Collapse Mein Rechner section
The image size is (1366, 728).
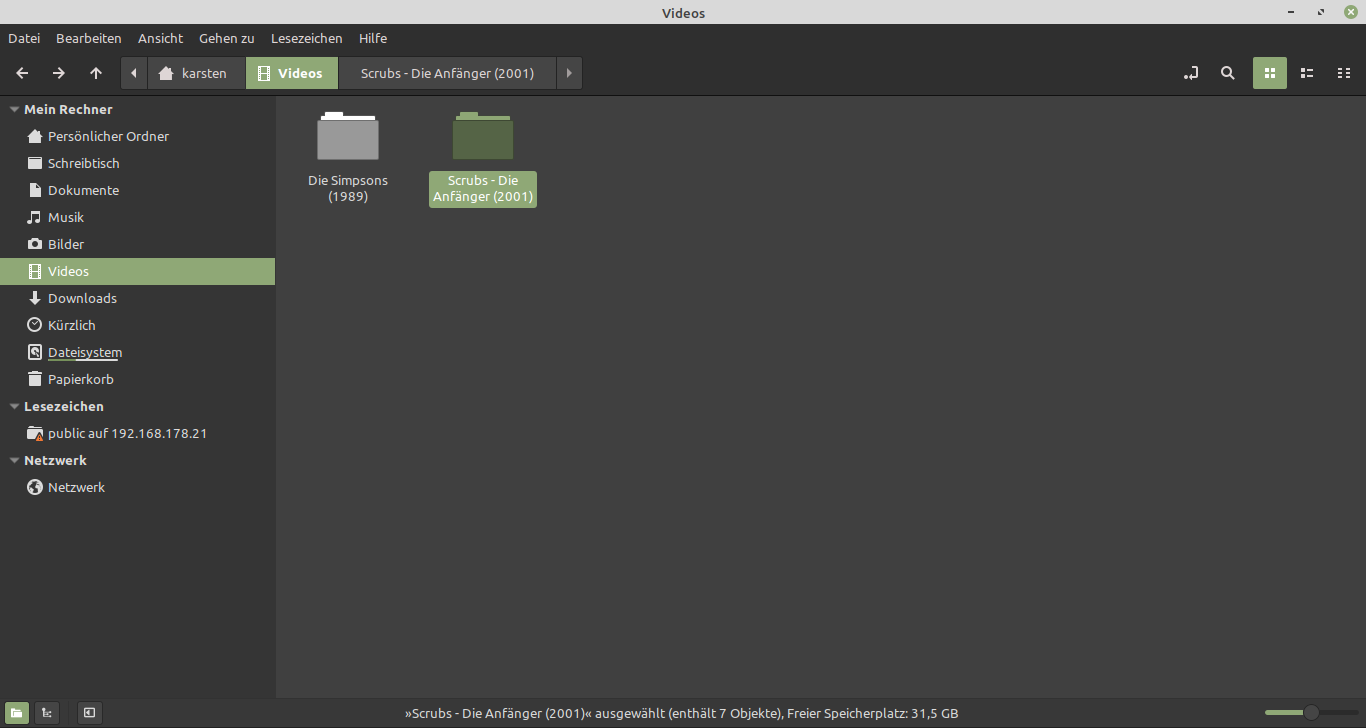[14, 109]
